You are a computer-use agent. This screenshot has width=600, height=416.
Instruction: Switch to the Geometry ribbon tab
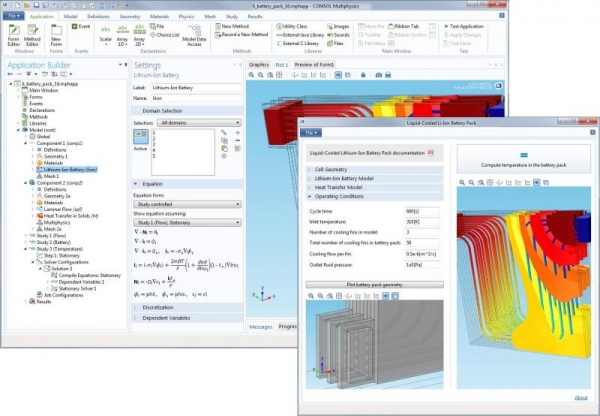[x=130, y=16]
